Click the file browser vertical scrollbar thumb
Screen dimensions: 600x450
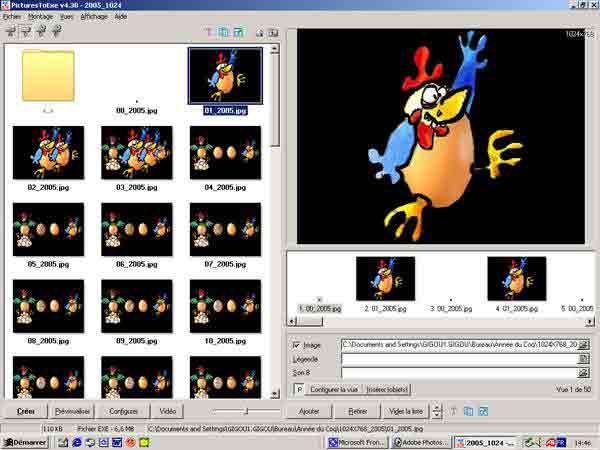[274, 100]
